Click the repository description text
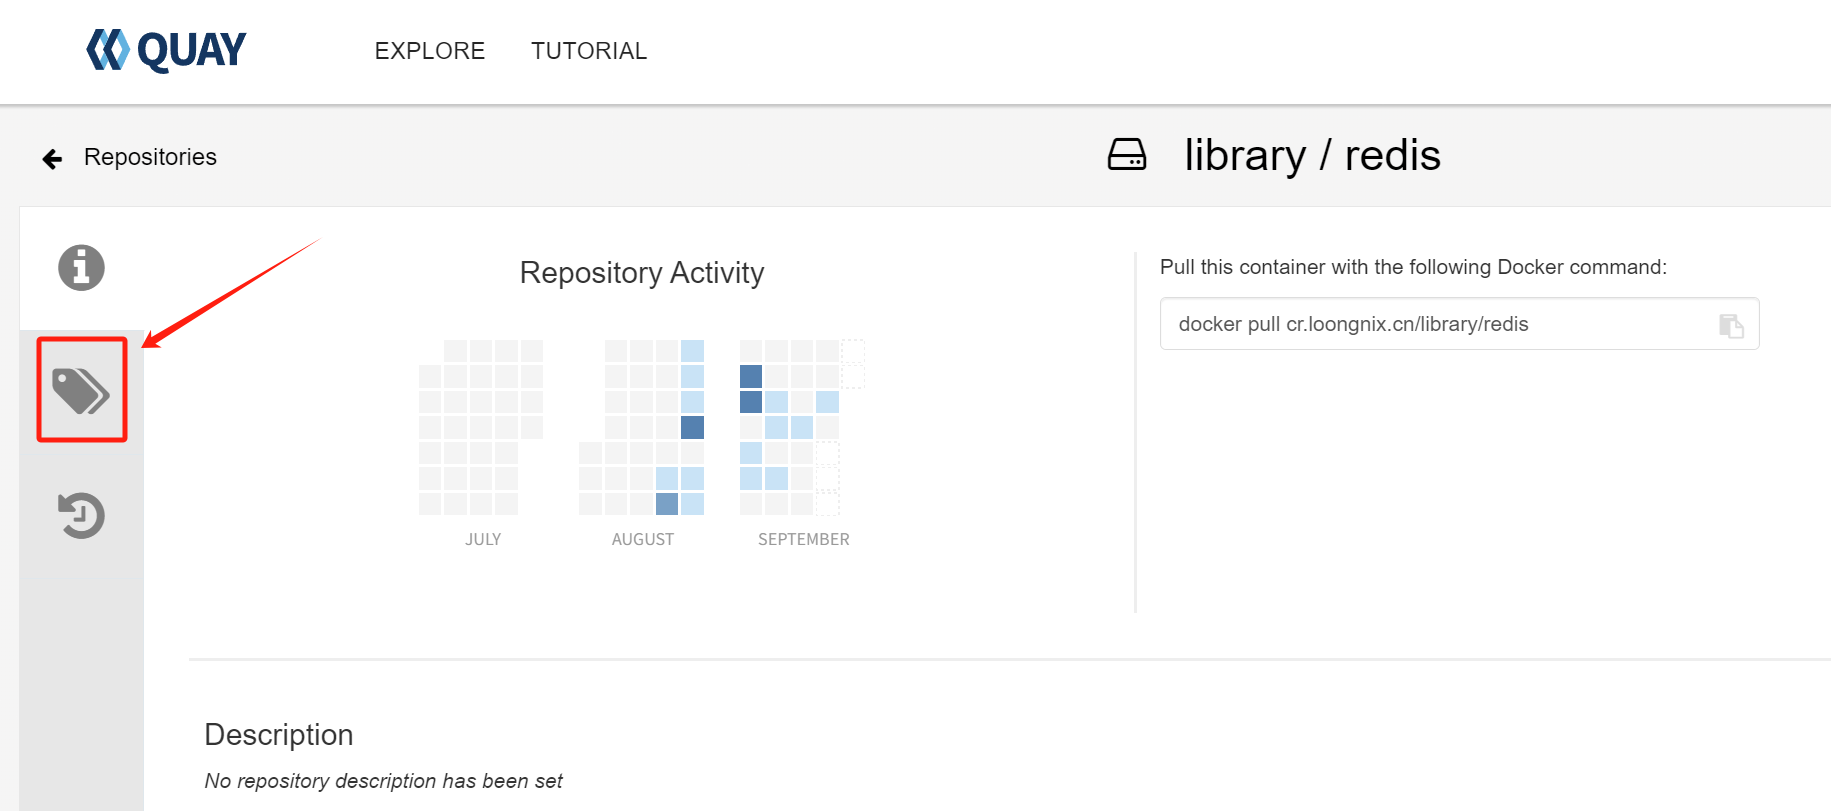 coord(384,781)
